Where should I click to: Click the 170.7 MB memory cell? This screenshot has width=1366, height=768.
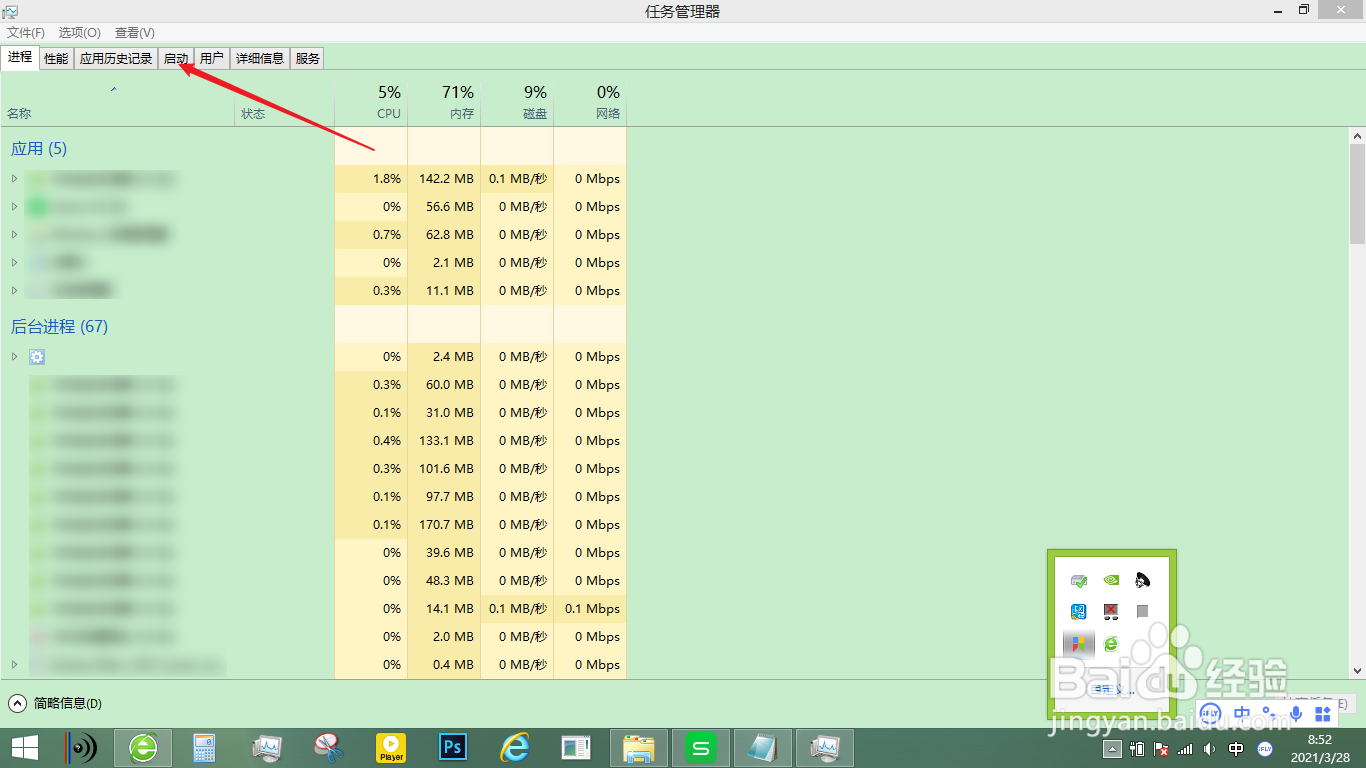(444, 525)
